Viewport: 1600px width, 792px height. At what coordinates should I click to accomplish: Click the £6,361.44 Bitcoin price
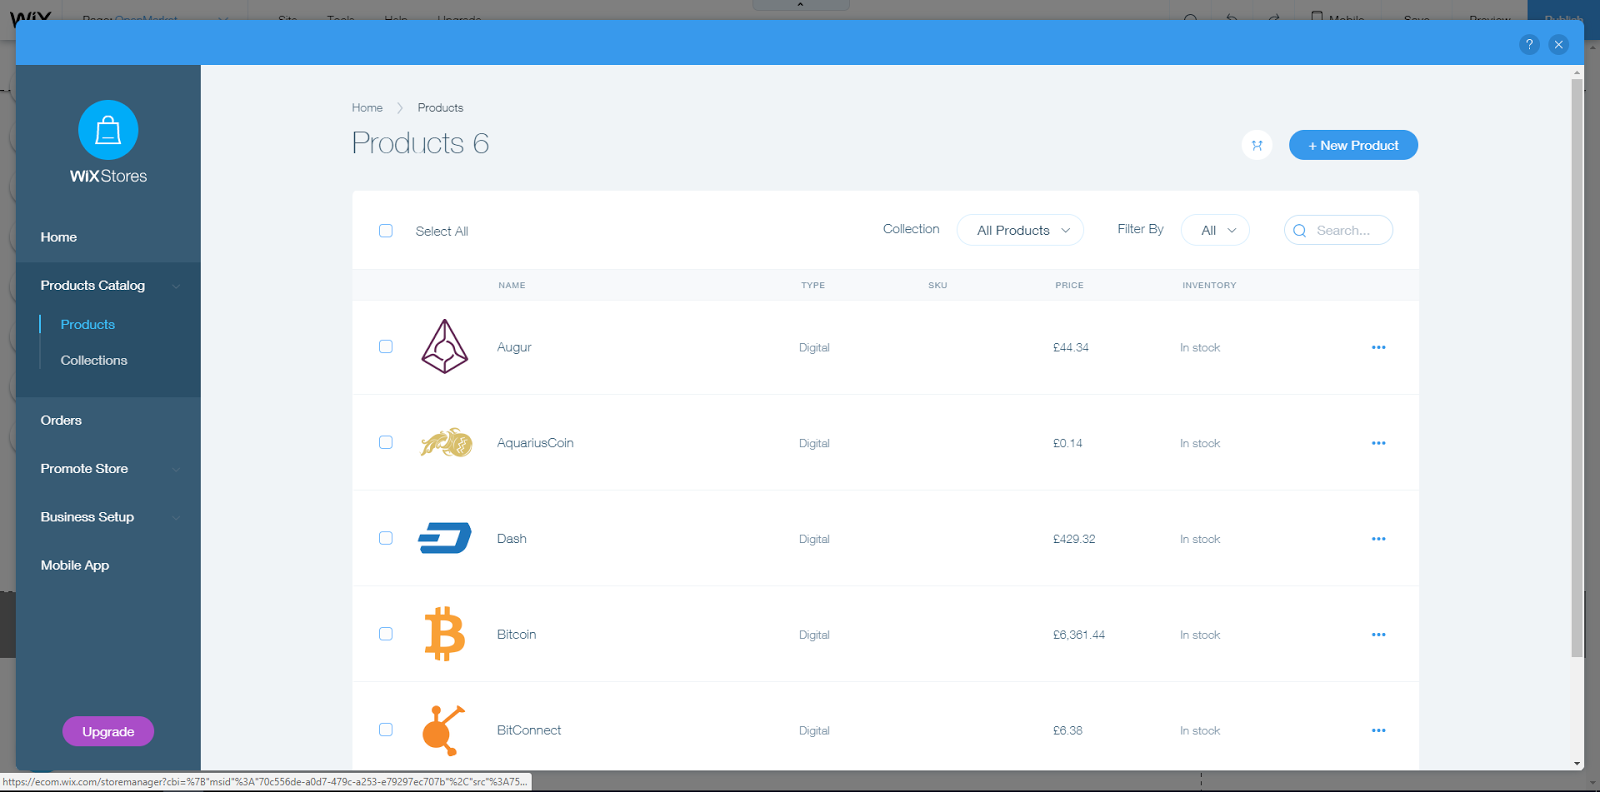[x=1079, y=635]
